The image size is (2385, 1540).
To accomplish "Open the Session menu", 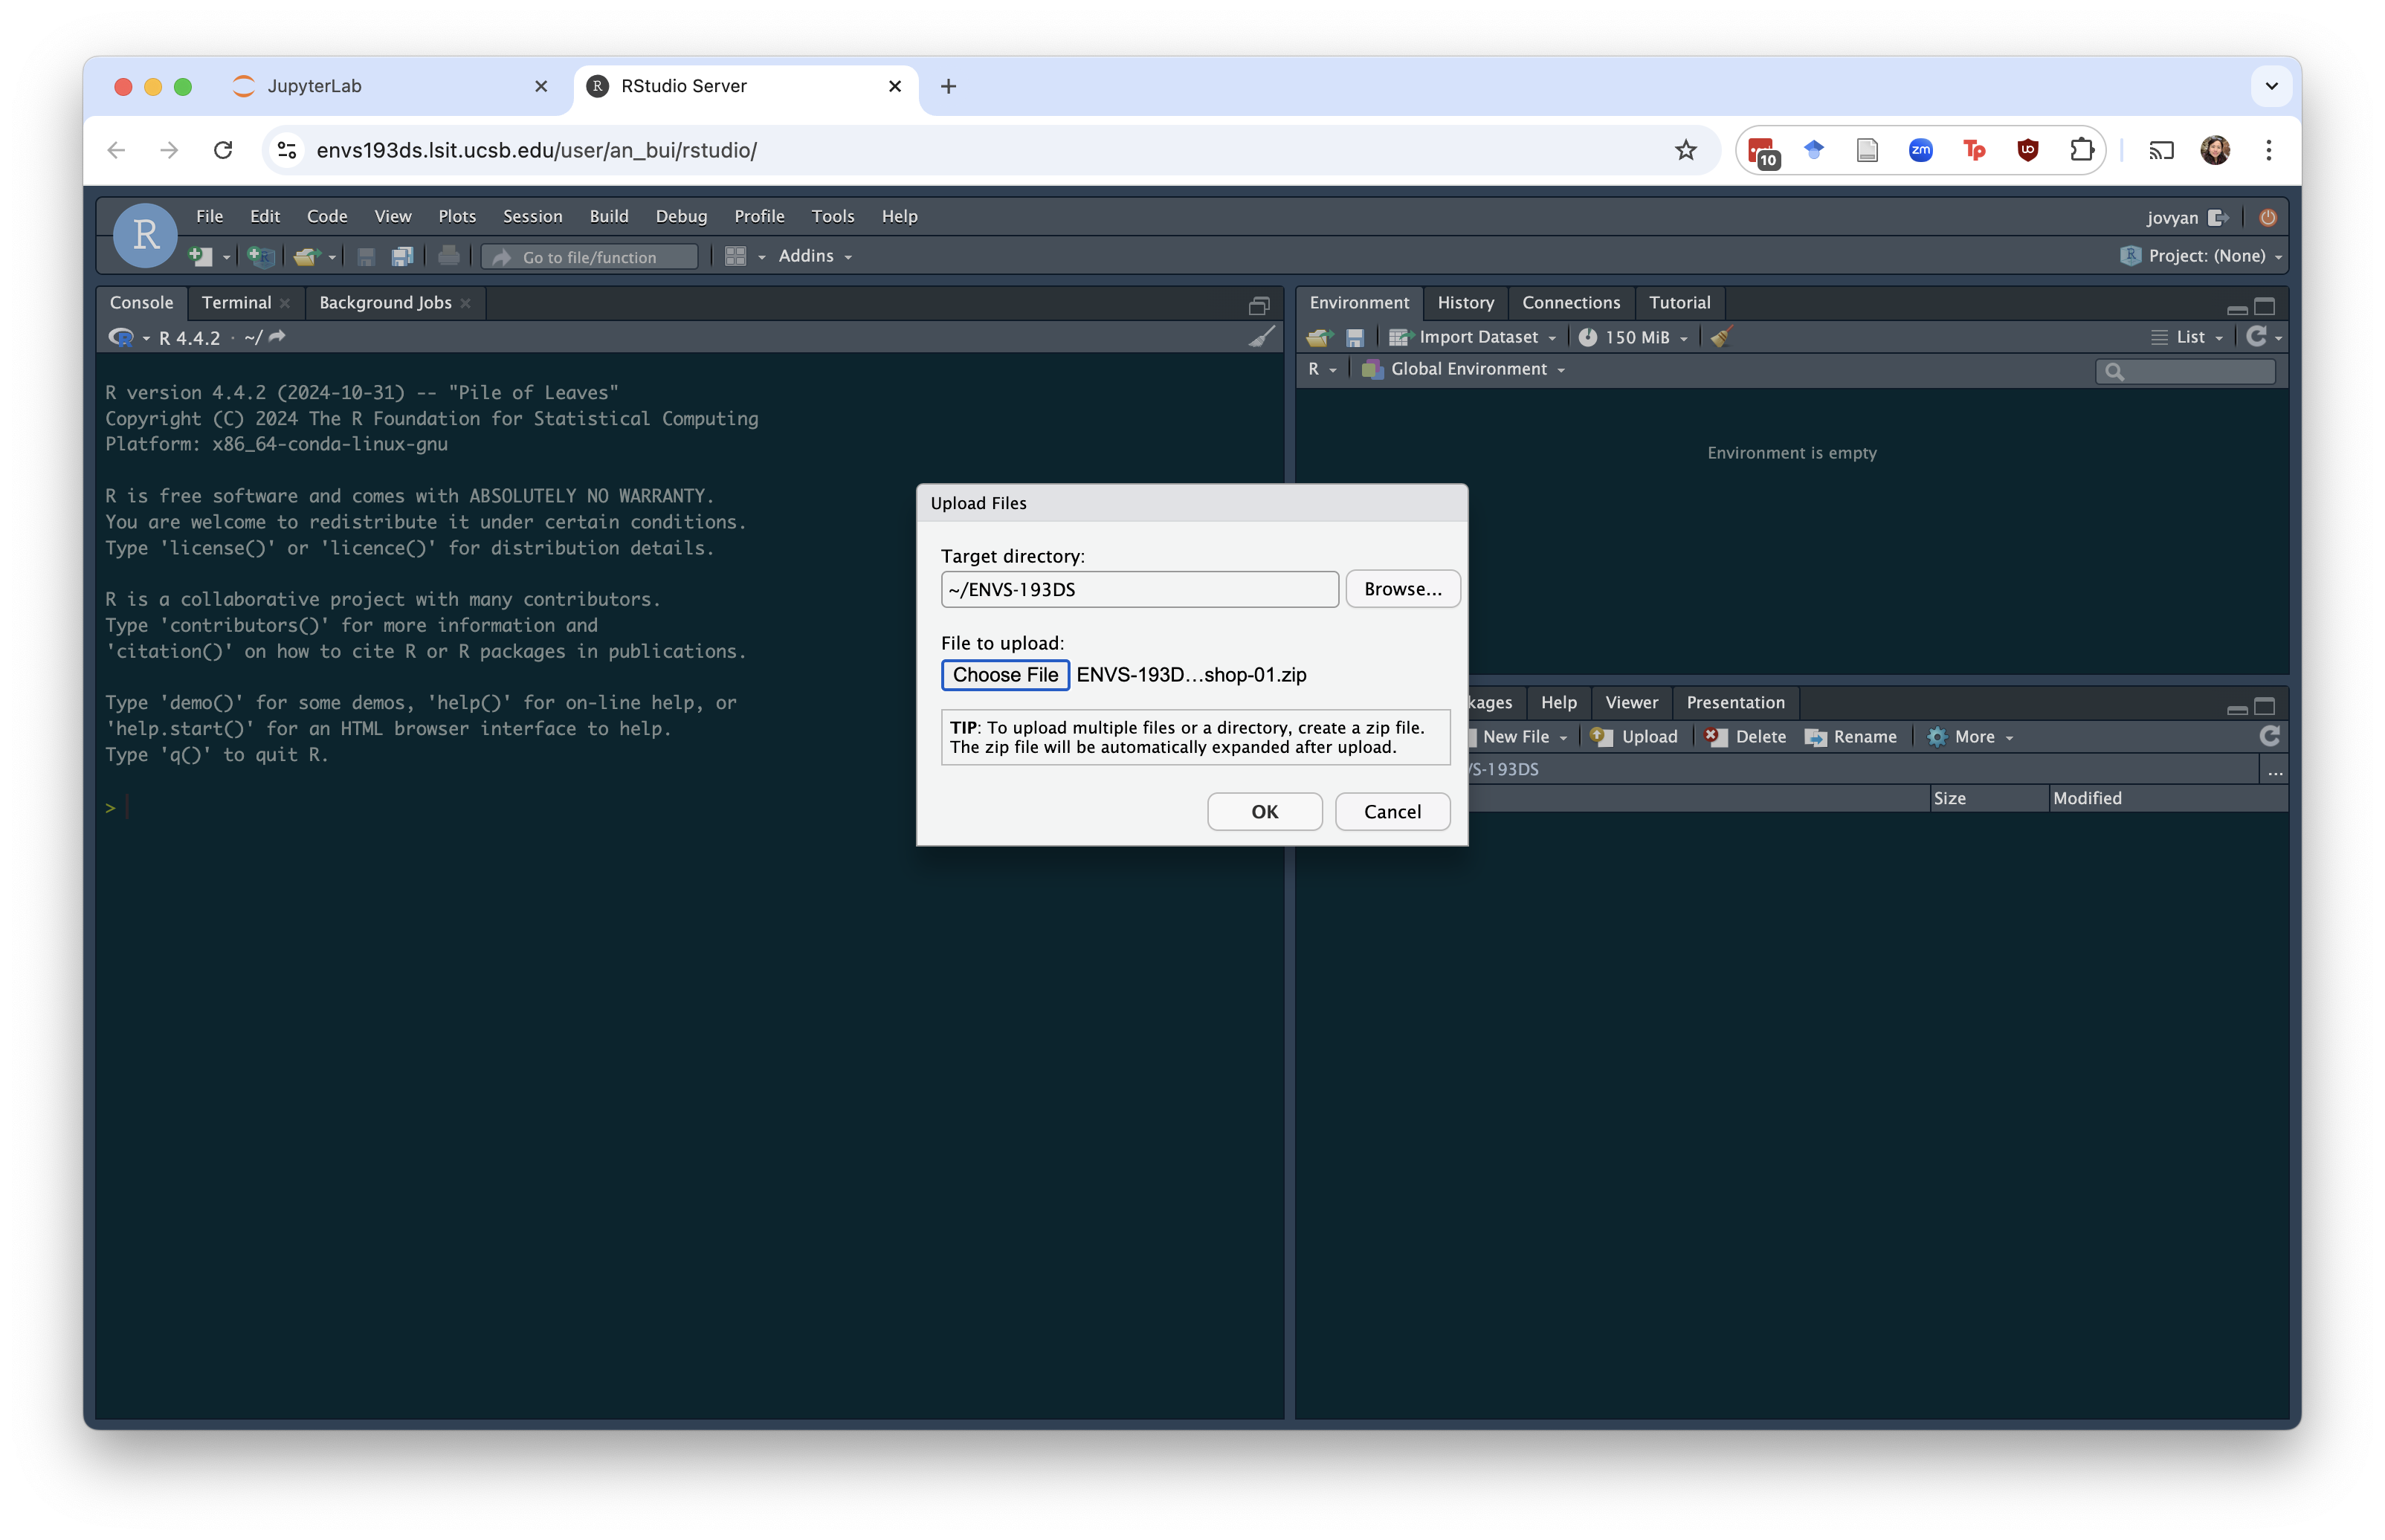I will pyautogui.click(x=532, y=216).
